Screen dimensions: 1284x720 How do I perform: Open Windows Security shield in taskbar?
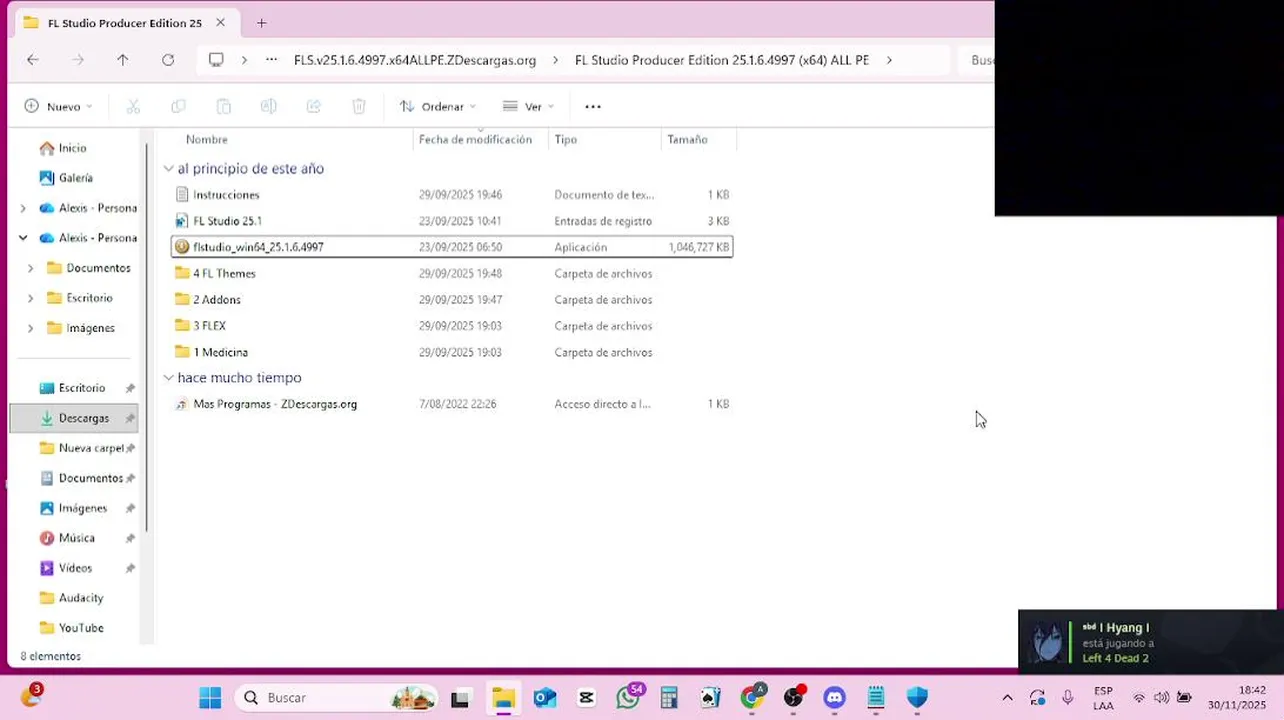click(x=917, y=698)
